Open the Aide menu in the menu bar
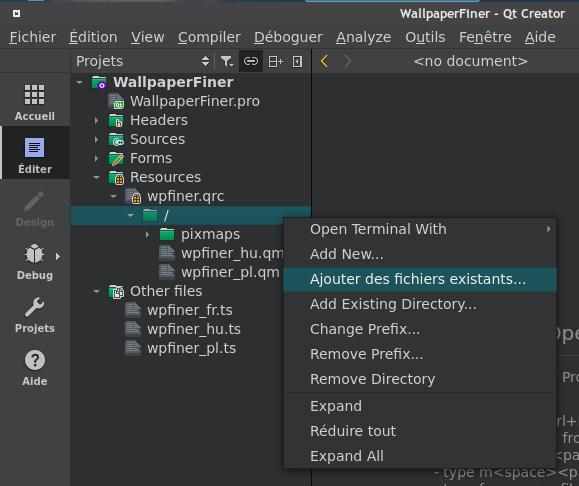Image resolution: width=579 pixels, height=486 pixels. click(x=540, y=37)
